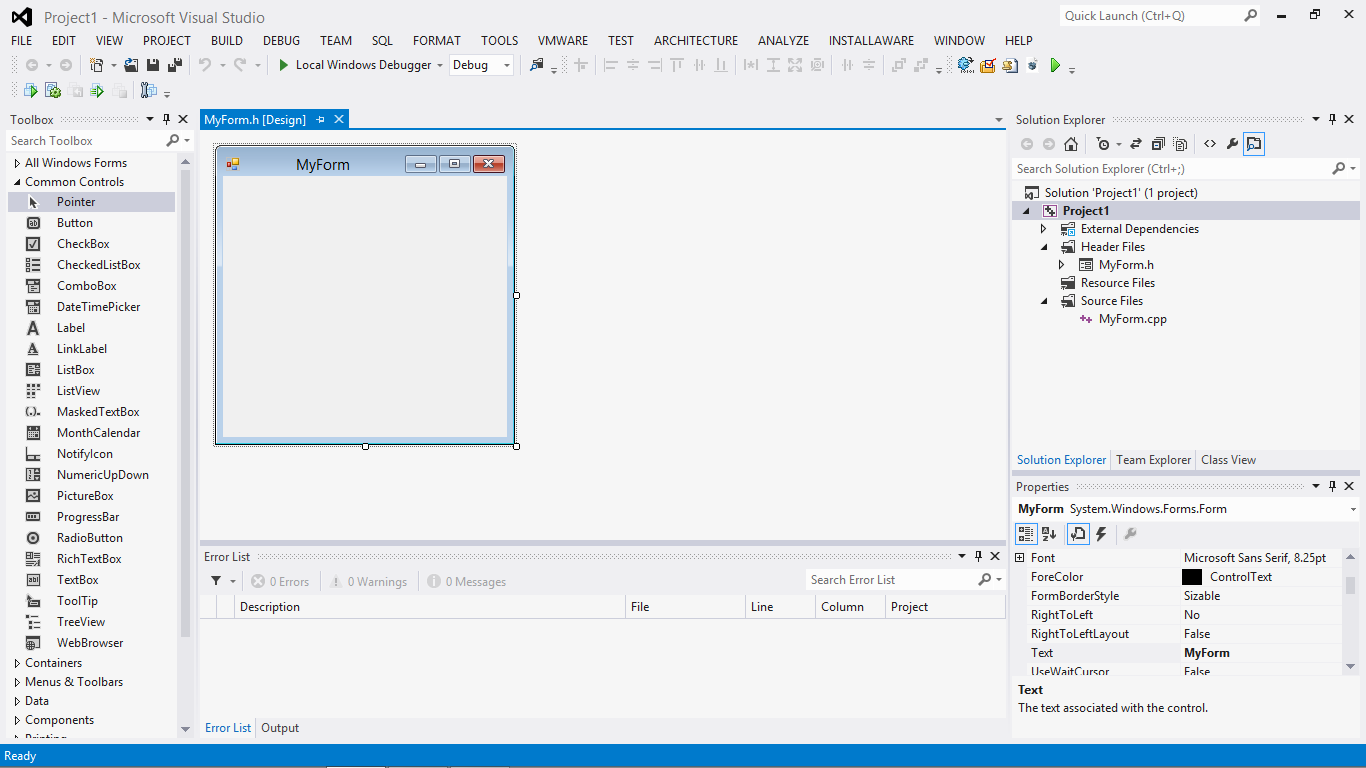The width and height of the screenshot is (1366, 768).
Task: Toggle Preview Selected Items in Solution Explorer
Action: [x=1254, y=144]
